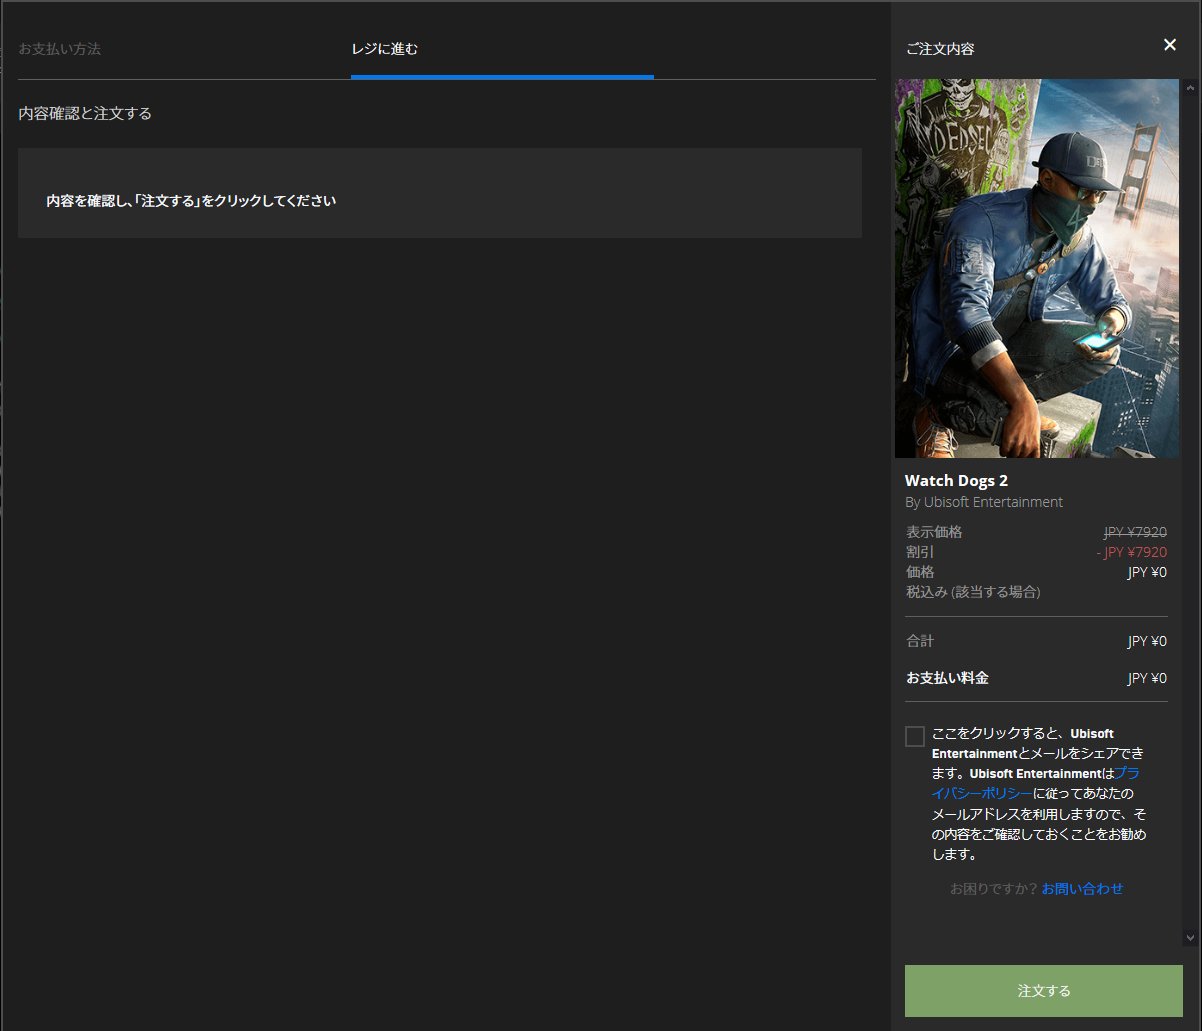Click the 内容確認と注文する heading
The height and width of the screenshot is (1031, 1202).
85,113
